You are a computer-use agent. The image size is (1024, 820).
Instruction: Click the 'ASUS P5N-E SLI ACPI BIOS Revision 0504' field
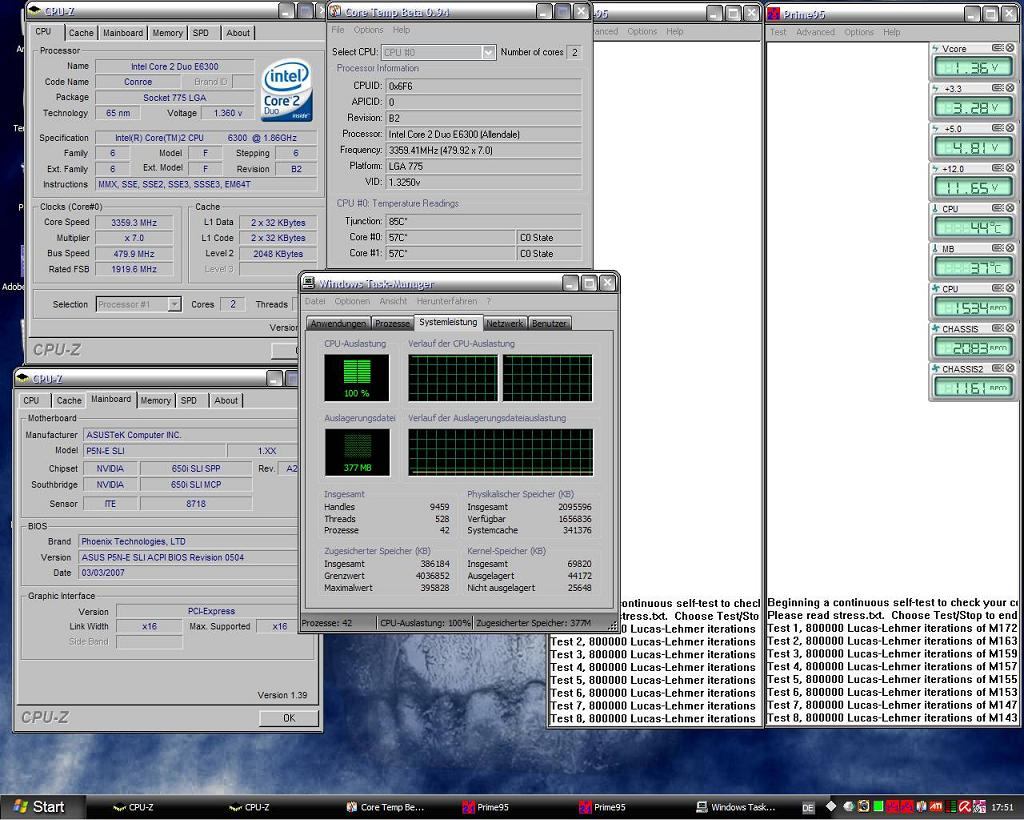[188, 558]
